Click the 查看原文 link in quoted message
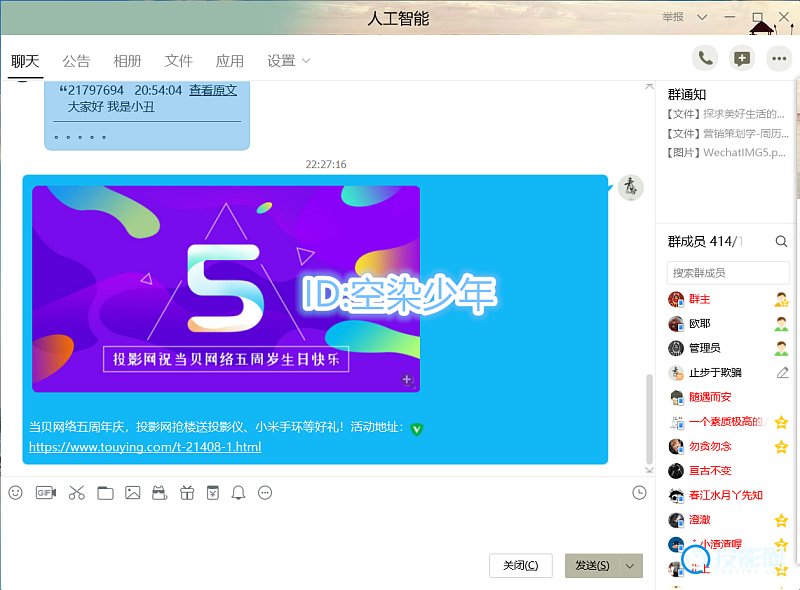Image resolution: width=800 pixels, height=590 pixels. 213,90
